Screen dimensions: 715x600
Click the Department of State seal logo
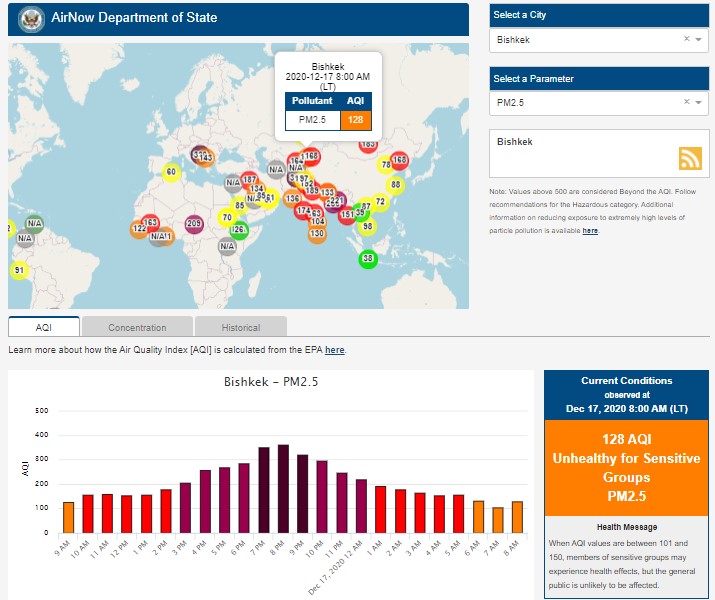32,18
